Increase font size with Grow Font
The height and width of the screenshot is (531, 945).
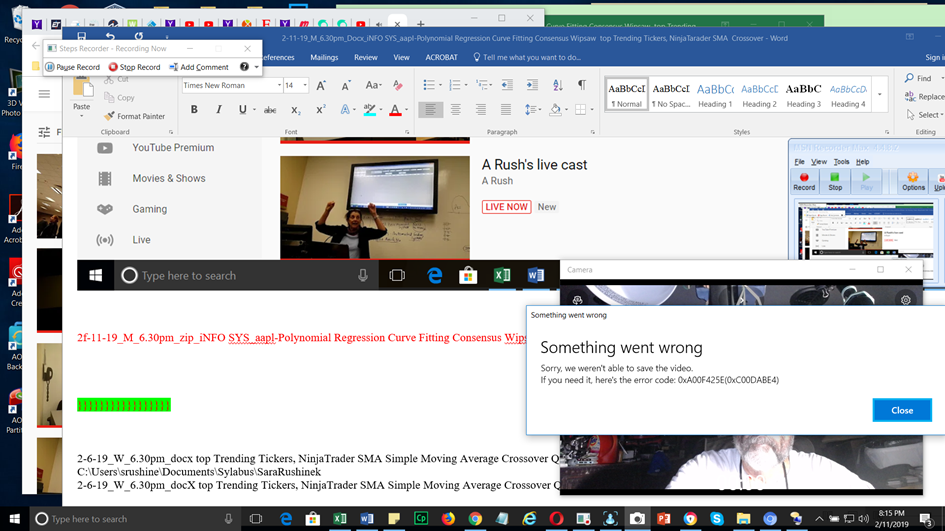pos(321,86)
